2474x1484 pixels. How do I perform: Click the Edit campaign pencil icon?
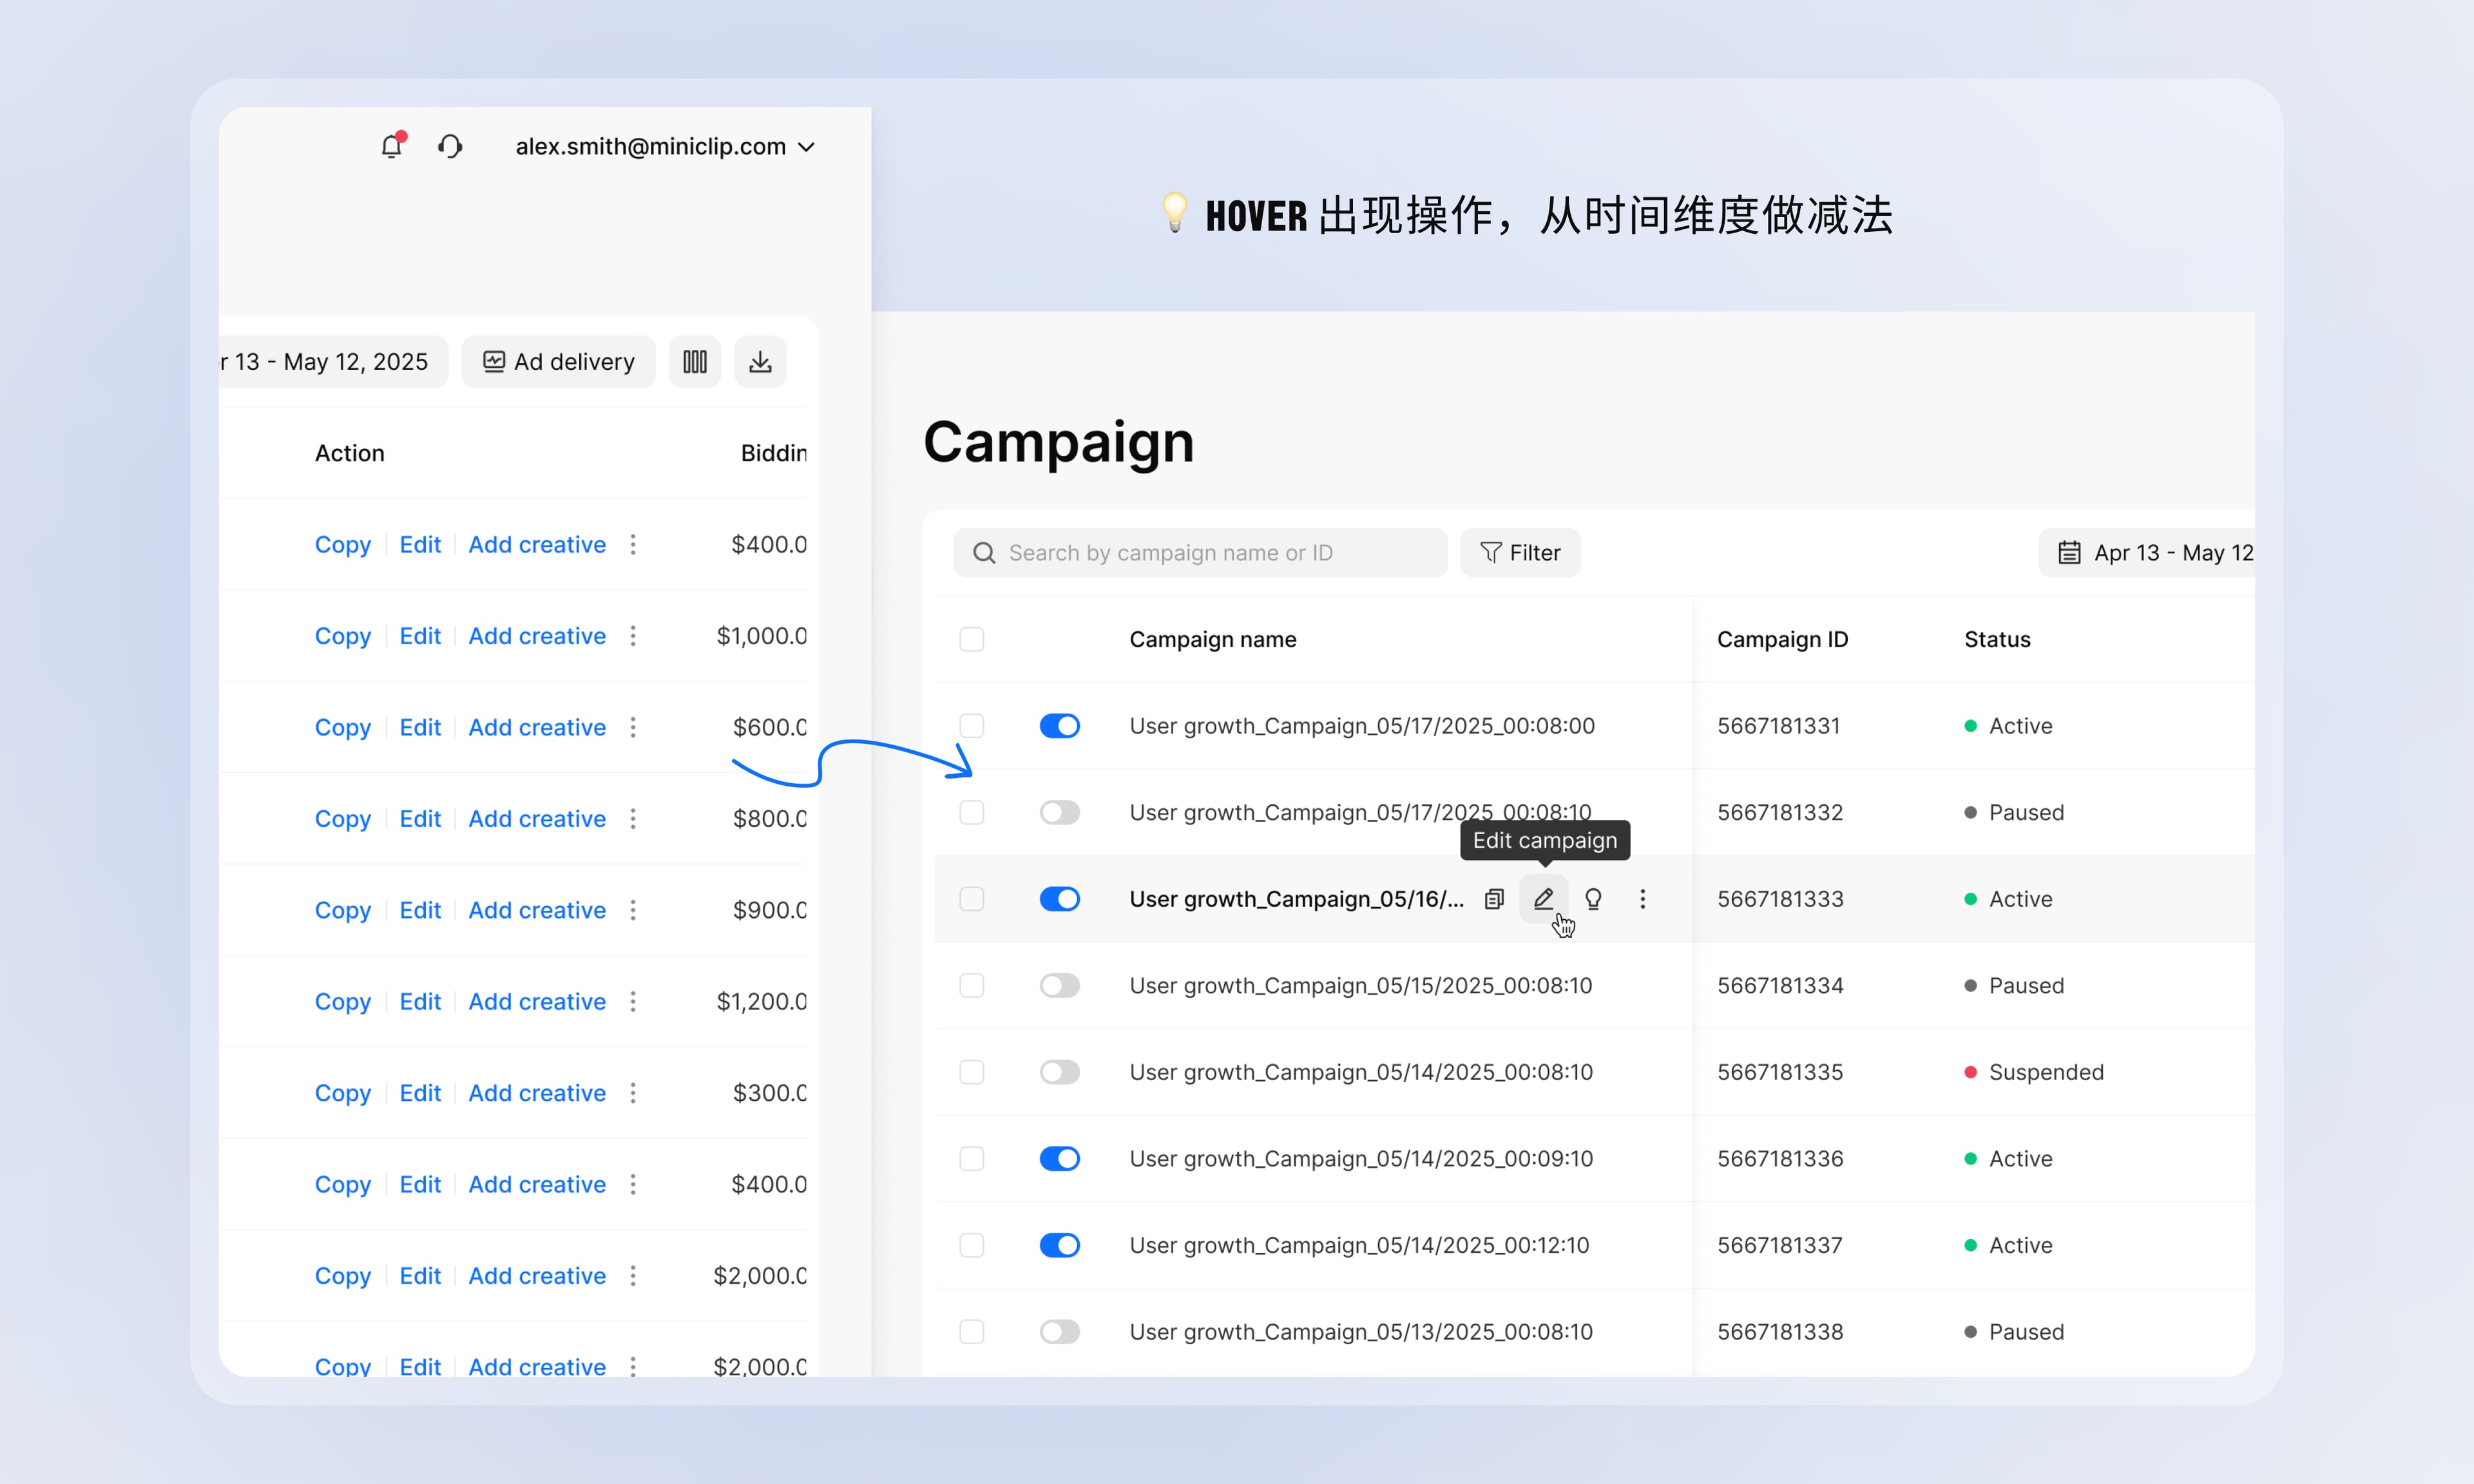[x=1544, y=898]
